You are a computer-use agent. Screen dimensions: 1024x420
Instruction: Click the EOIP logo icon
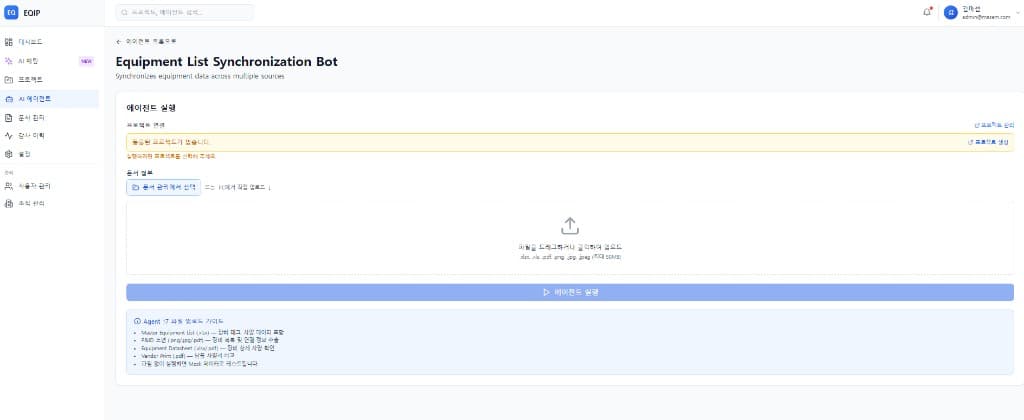[x=12, y=12]
